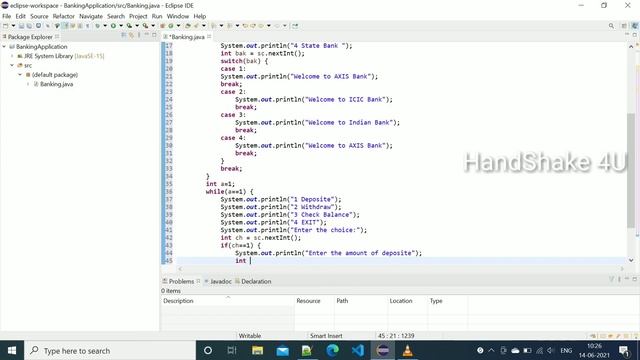This screenshot has height=360, width=640.
Task: Expand the JRE System Library node
Action: point(12,56)
